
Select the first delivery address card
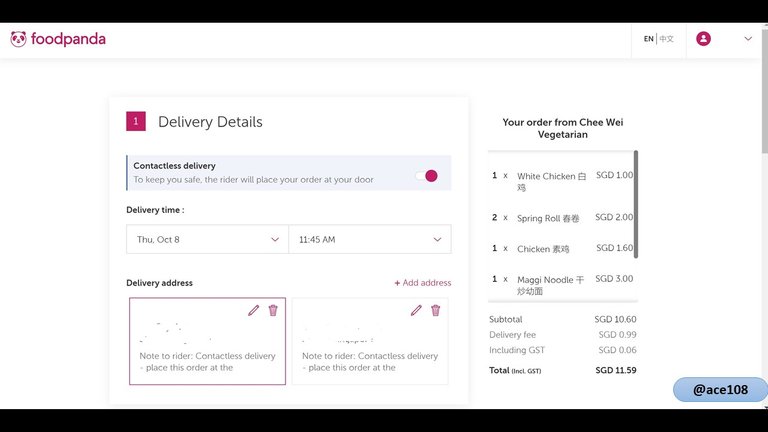pos(207,341)
